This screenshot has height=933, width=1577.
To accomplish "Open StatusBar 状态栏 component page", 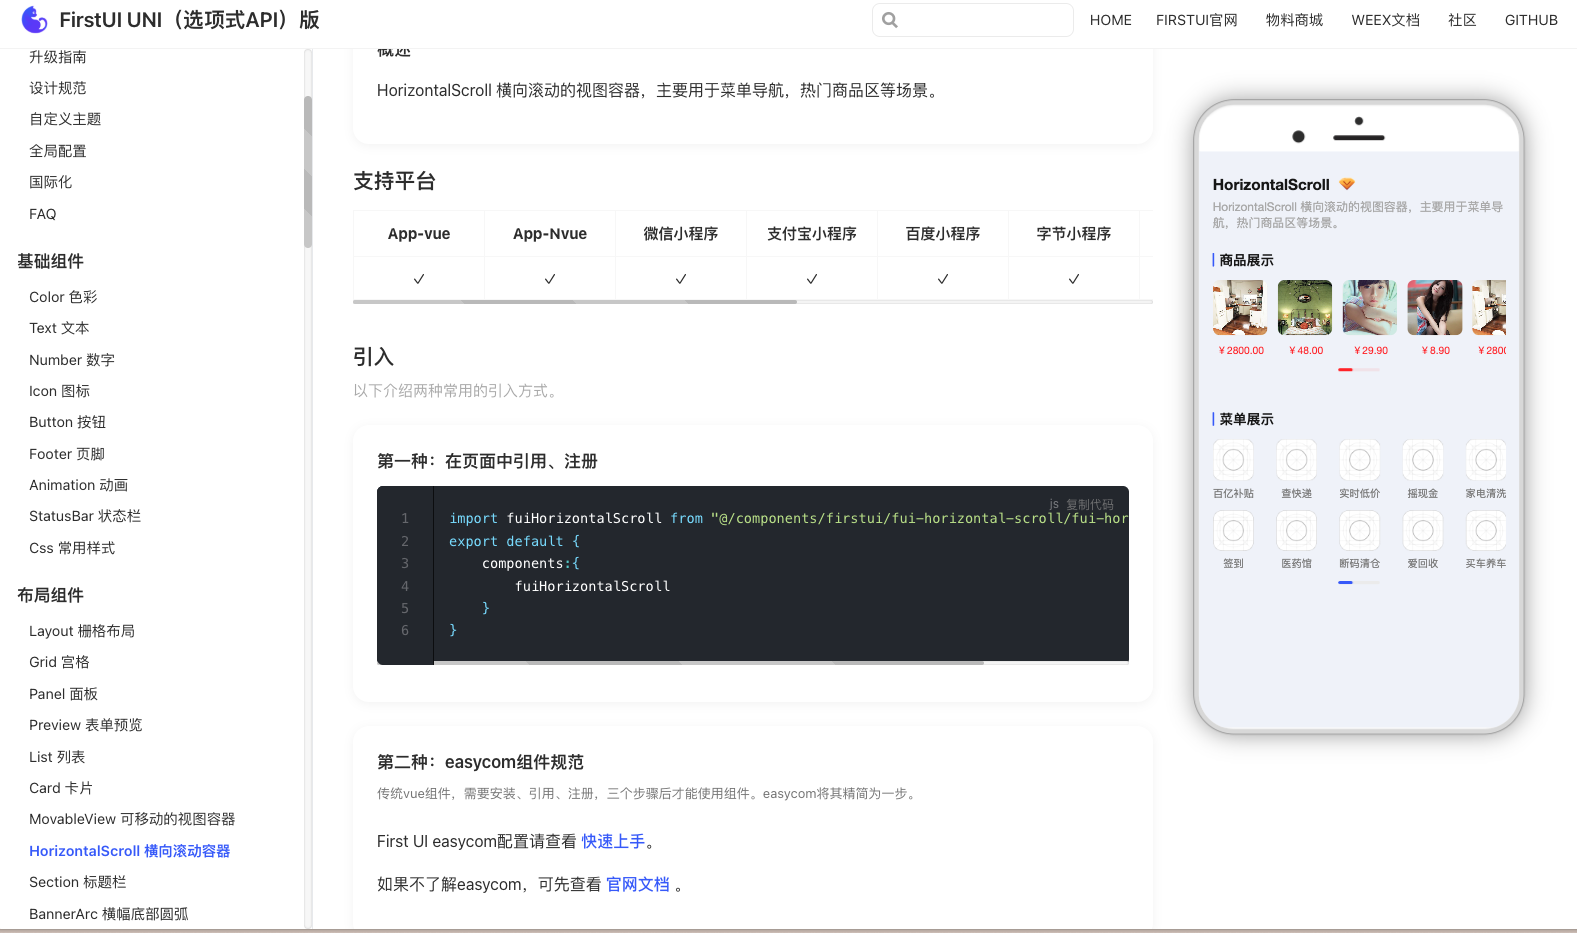I will tap(85, 516).
